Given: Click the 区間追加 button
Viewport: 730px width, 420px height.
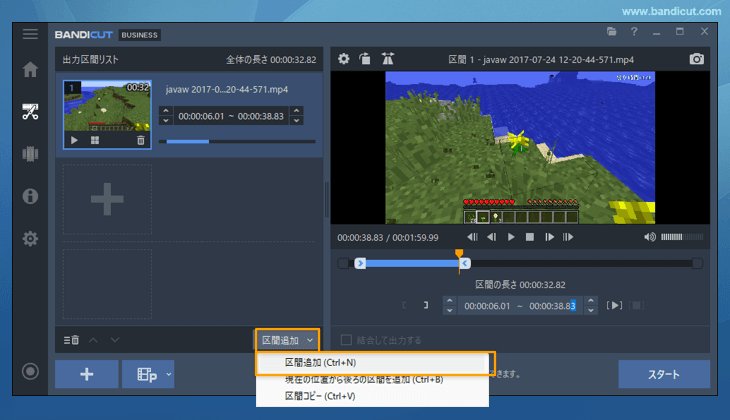Looking at the screenshot, I should [x=280, y=340].
